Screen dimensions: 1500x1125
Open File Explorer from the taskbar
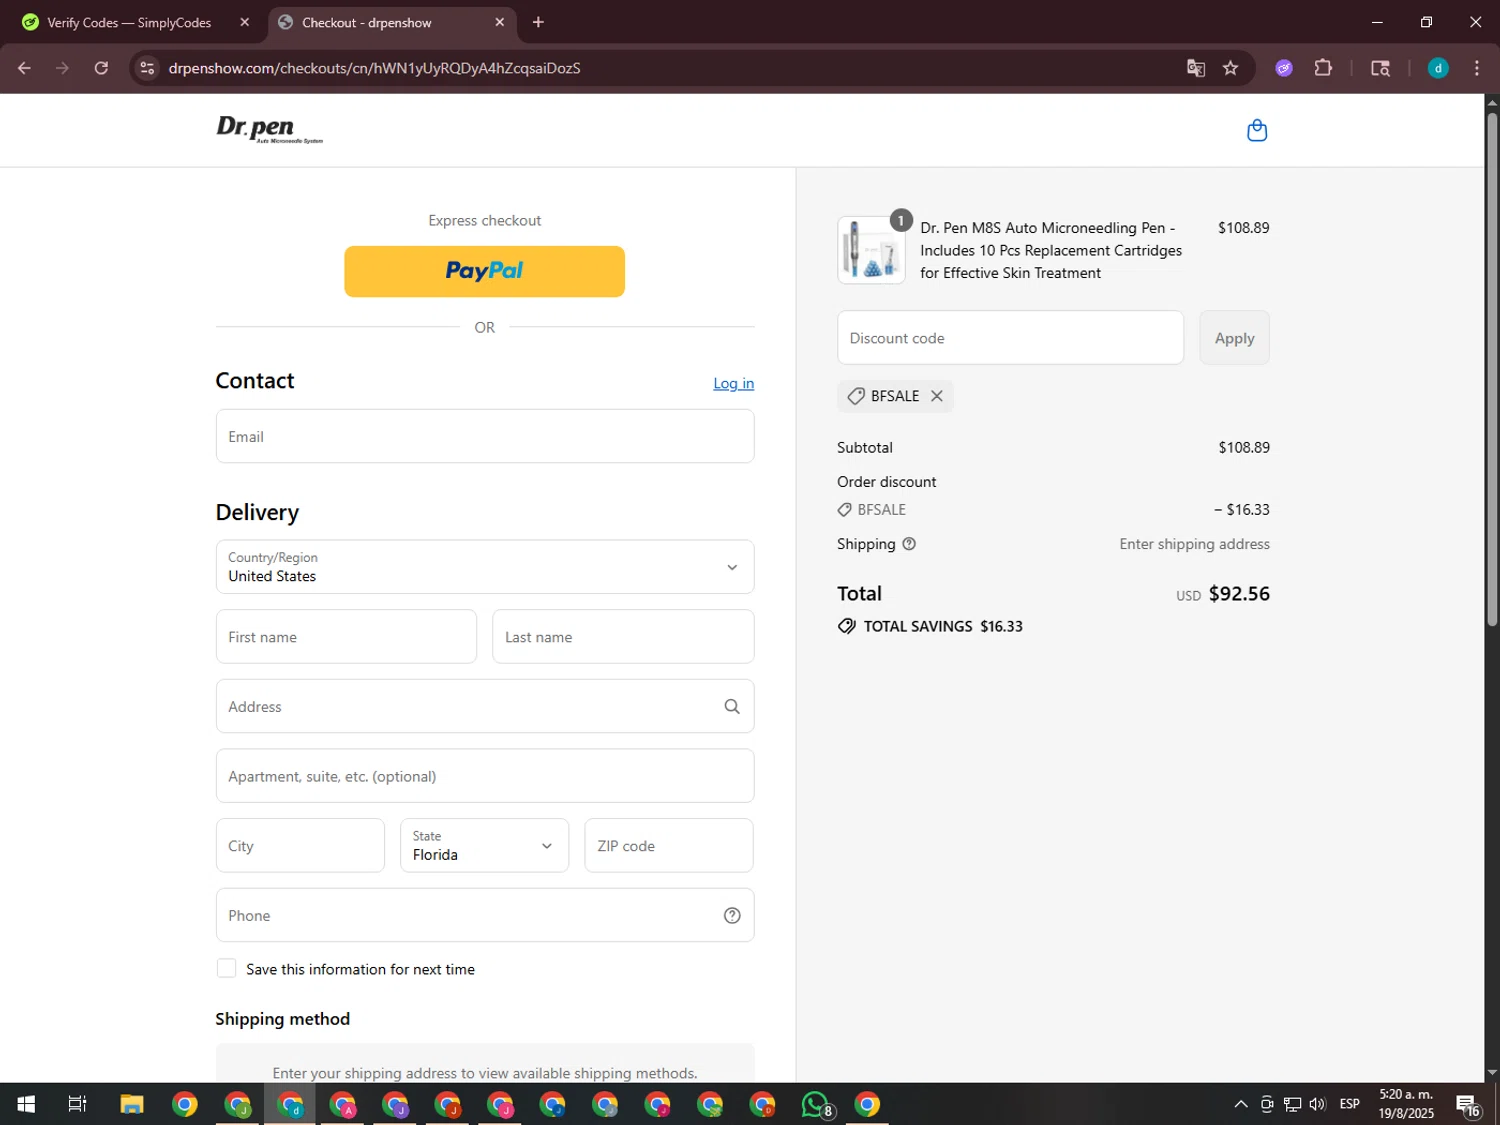(x=132, y=1104)
